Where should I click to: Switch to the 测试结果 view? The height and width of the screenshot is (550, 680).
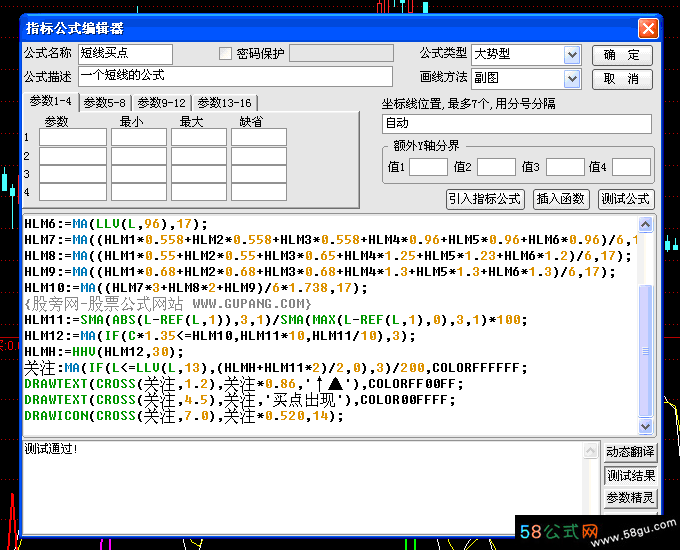(631, 475)
